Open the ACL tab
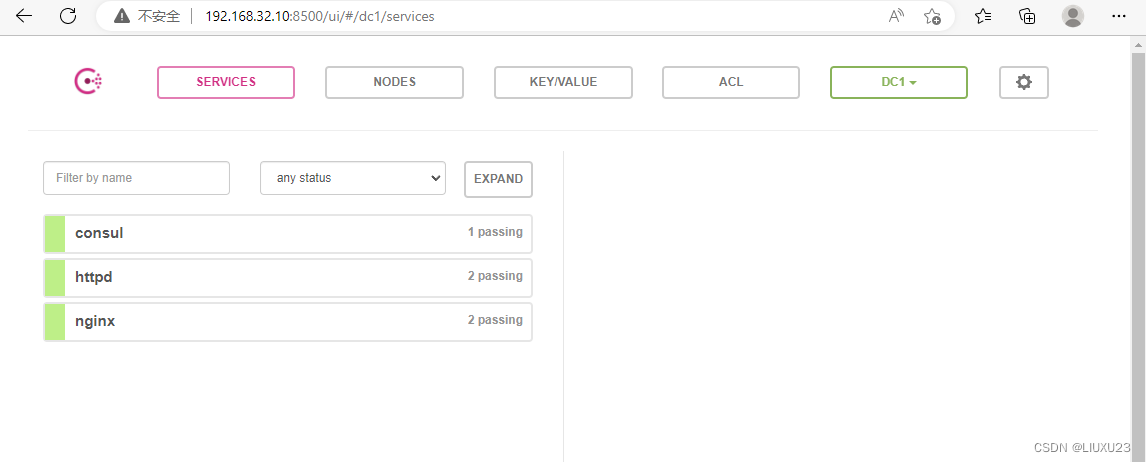This screenshot has width=1146, height=462. tap(731, 82)
